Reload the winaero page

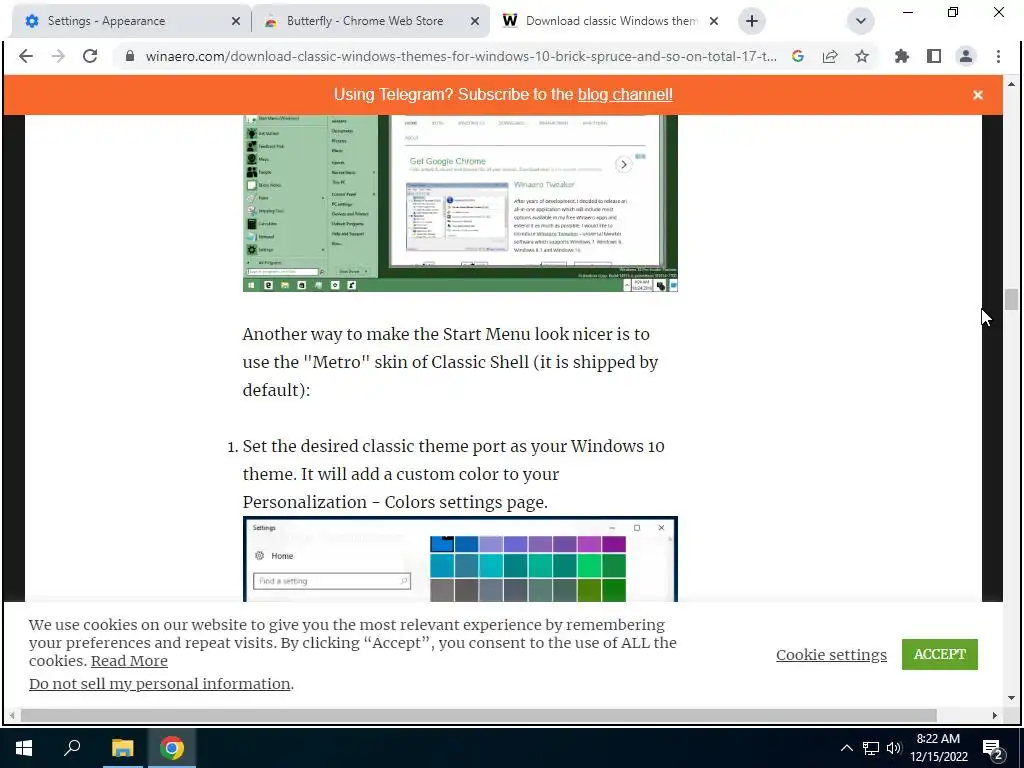[90, 56]
